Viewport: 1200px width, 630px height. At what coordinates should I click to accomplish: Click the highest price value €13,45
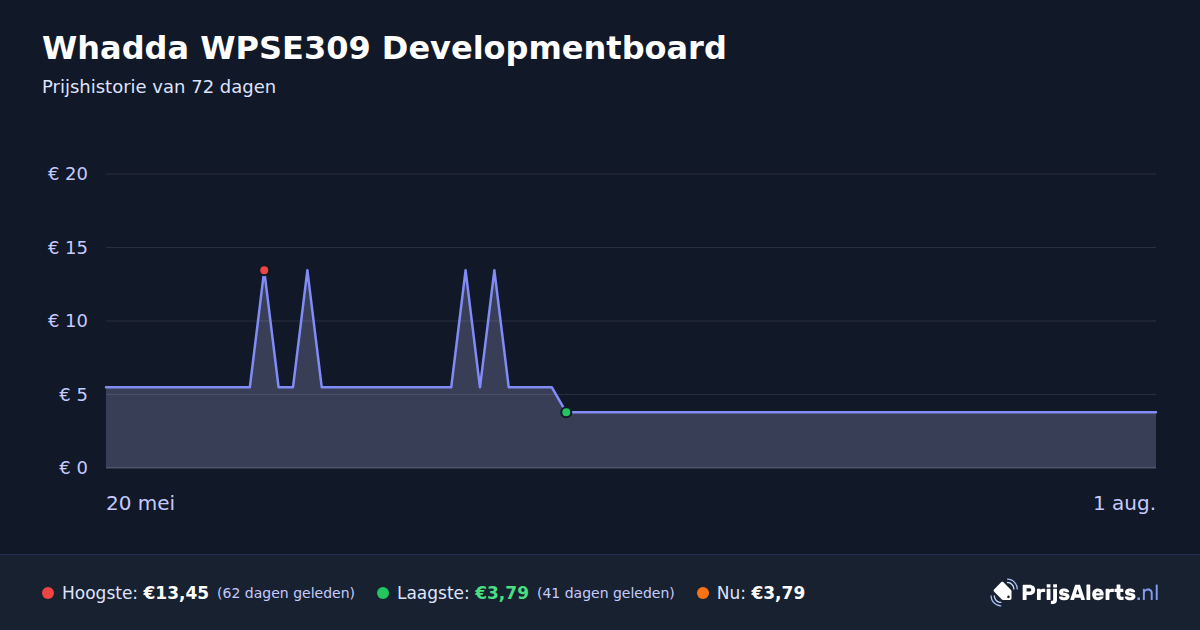point(176,593)
